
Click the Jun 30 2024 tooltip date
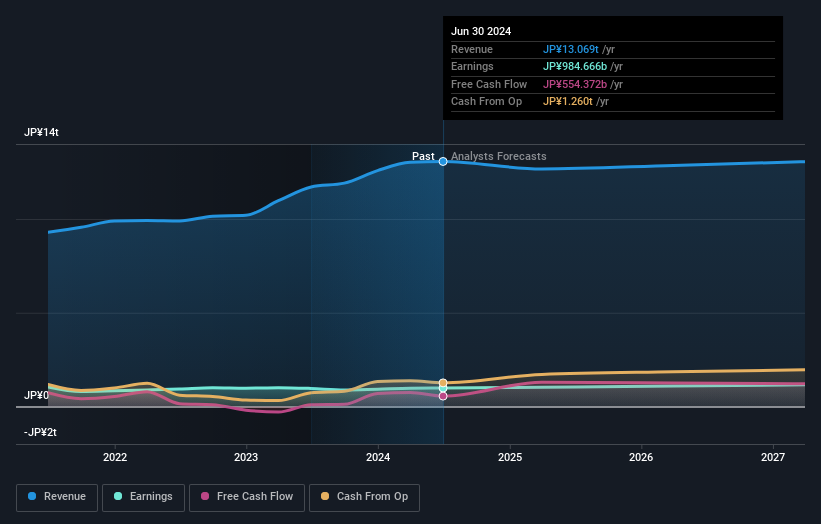pos(481,31)
